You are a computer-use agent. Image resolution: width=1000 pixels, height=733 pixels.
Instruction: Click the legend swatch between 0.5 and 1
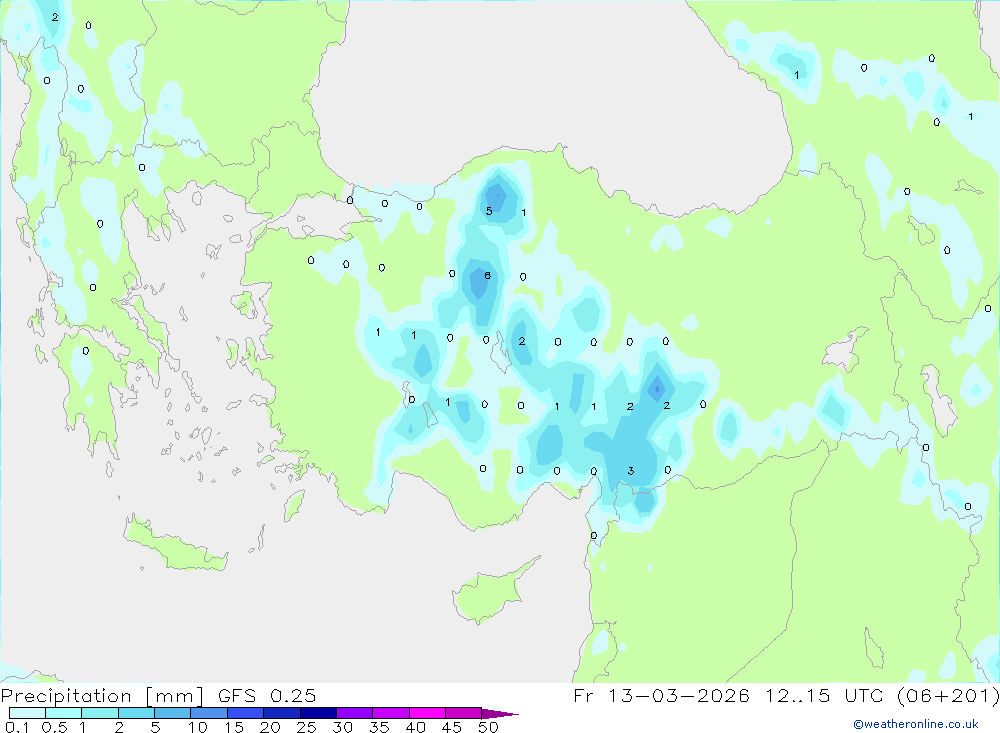tap(64, 713)
